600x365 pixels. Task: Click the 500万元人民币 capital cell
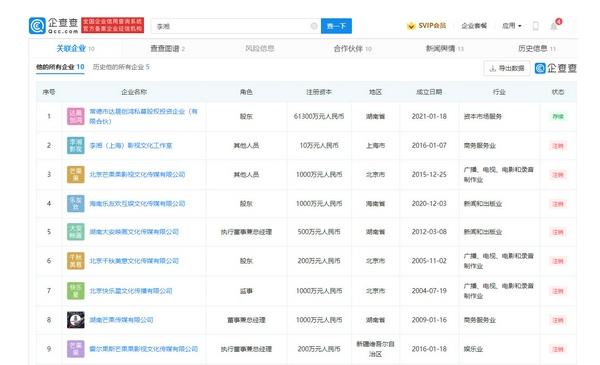tap(319, 232)
